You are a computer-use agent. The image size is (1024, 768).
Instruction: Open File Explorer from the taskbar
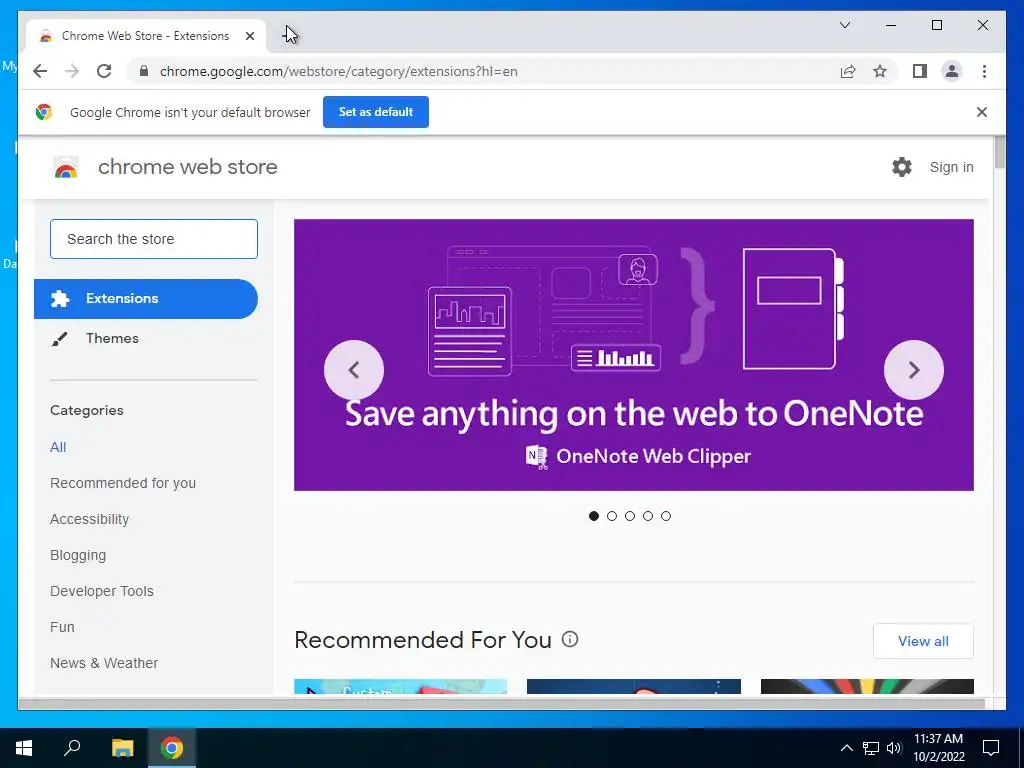pos(122,748)
